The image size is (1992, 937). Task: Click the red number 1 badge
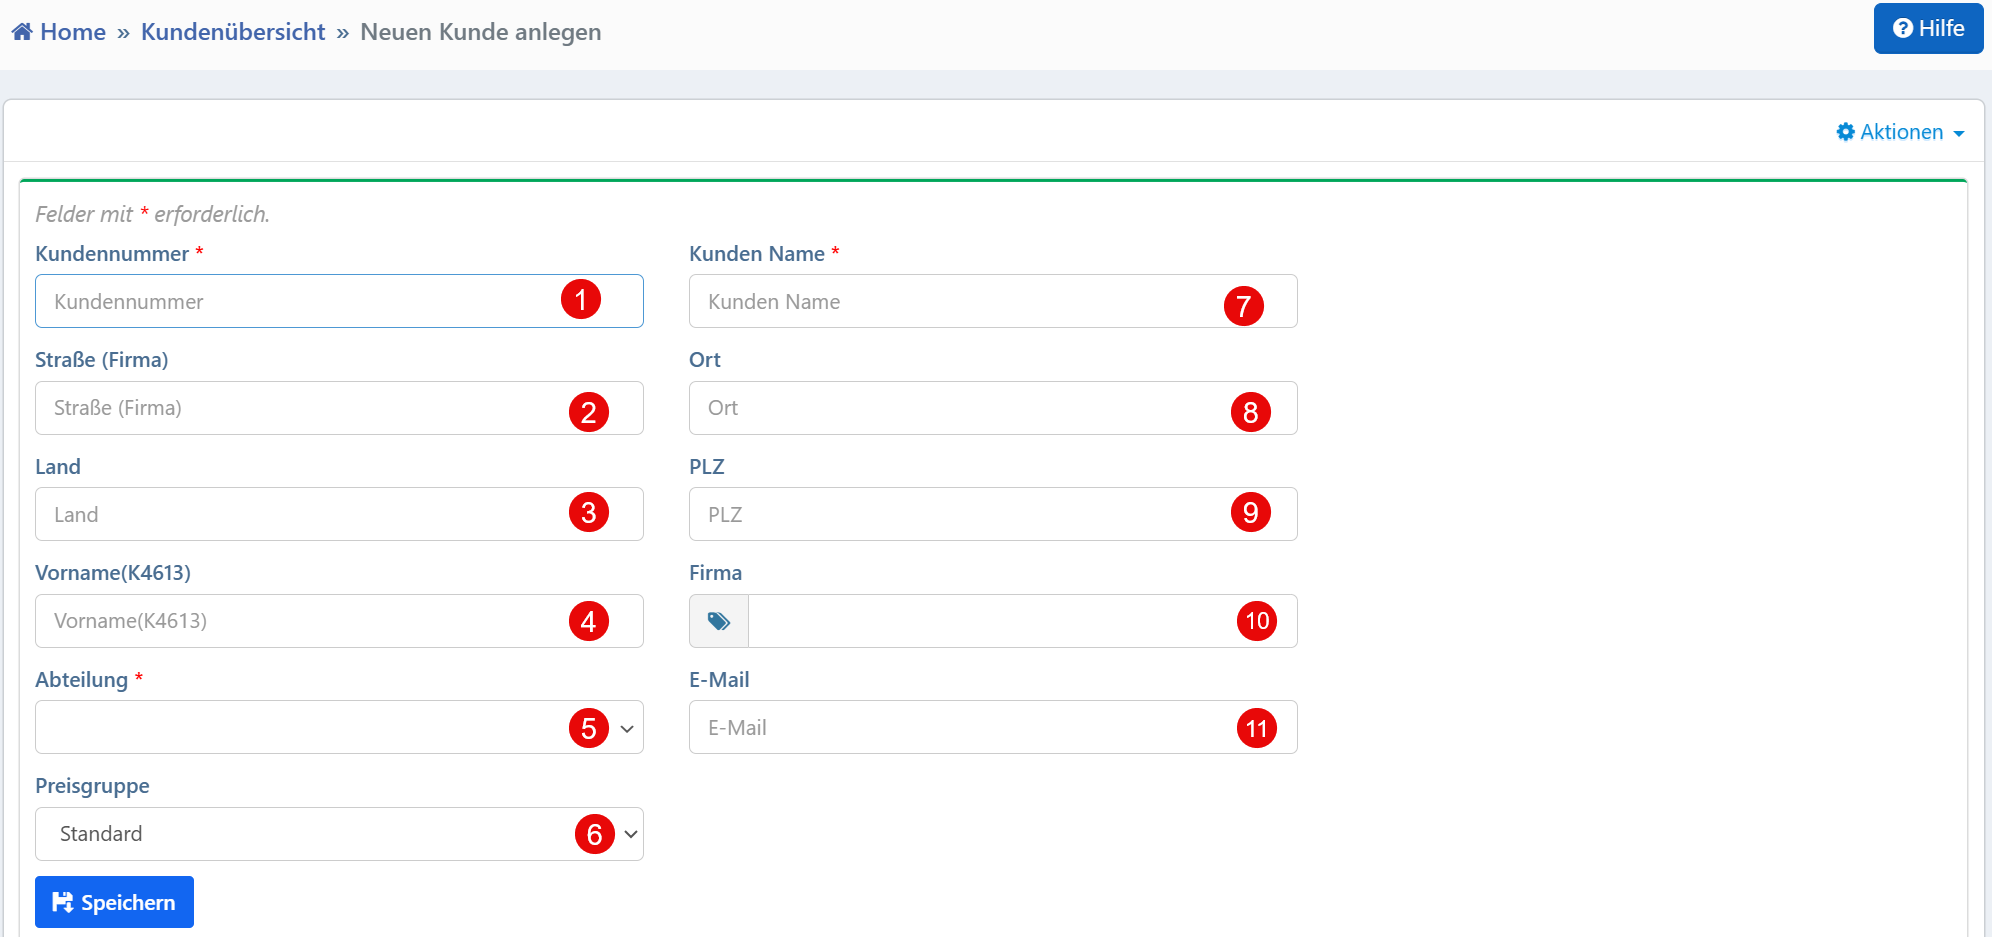580,300
